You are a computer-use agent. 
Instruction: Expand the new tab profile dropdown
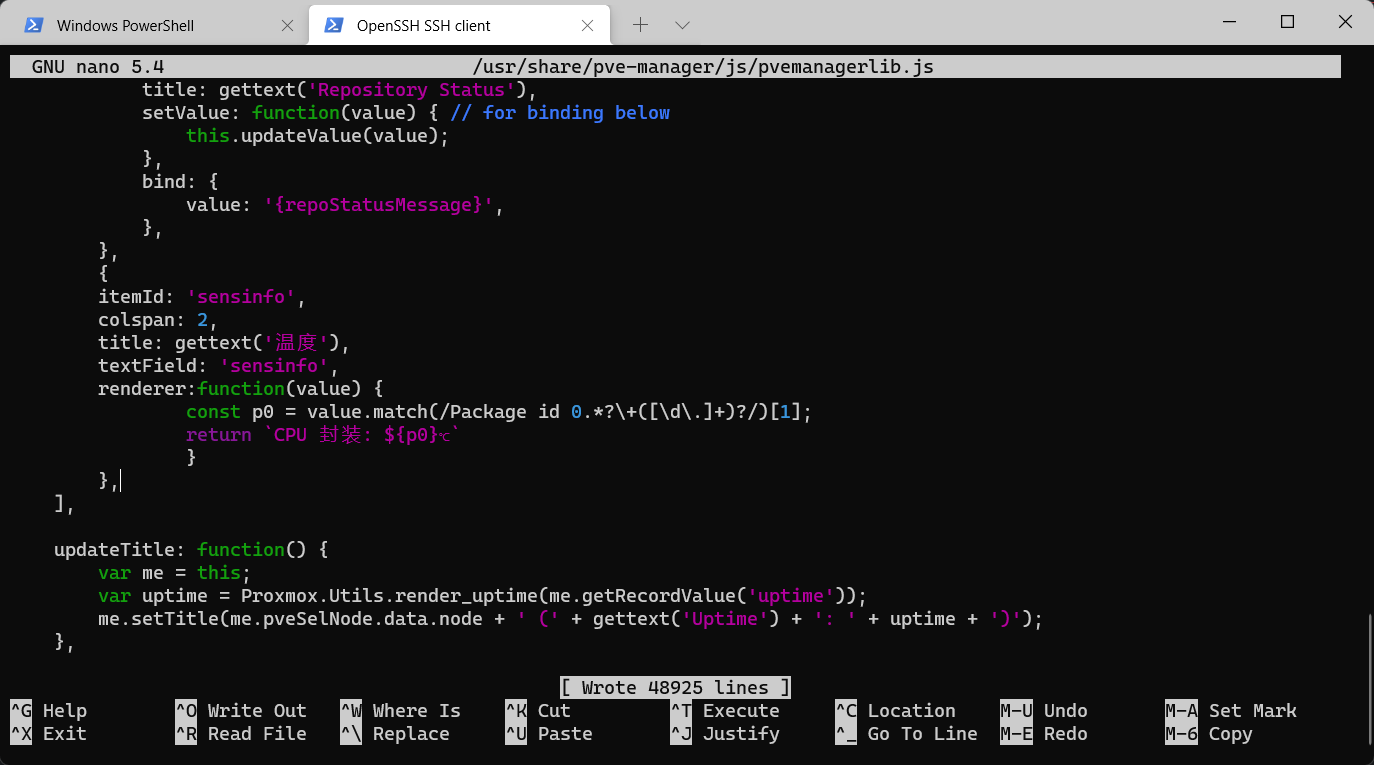pos(682,25)
